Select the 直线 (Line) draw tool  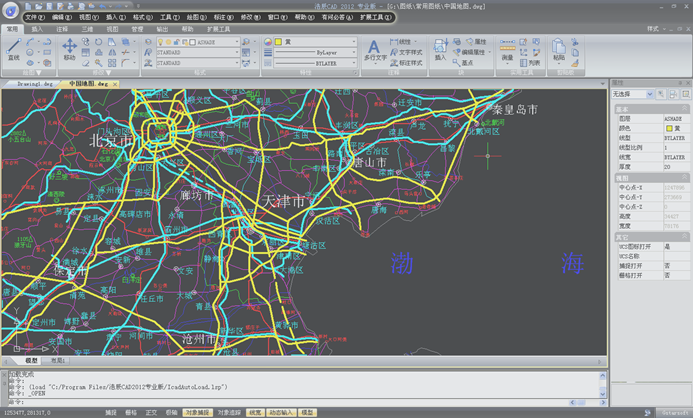pyautogui.click(x=13, y=48)
